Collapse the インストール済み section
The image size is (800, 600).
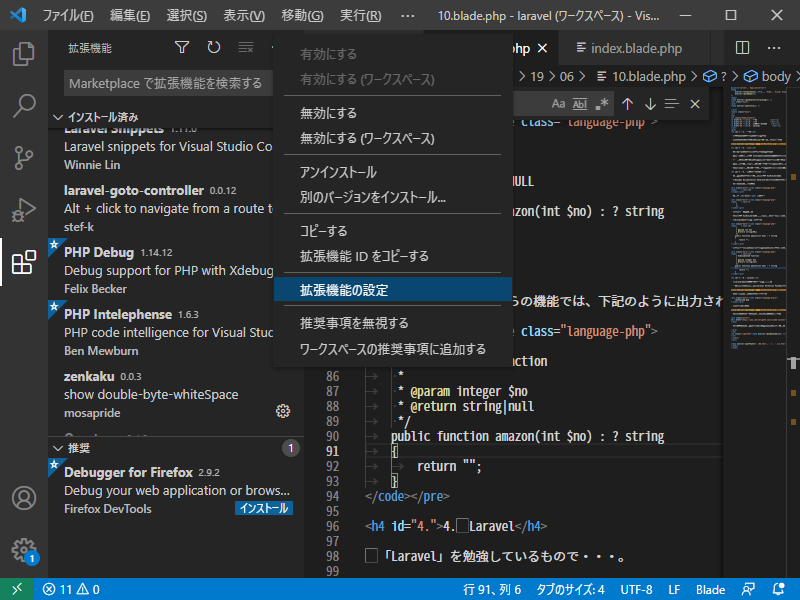pyautogui.click(x=58, y=117)
